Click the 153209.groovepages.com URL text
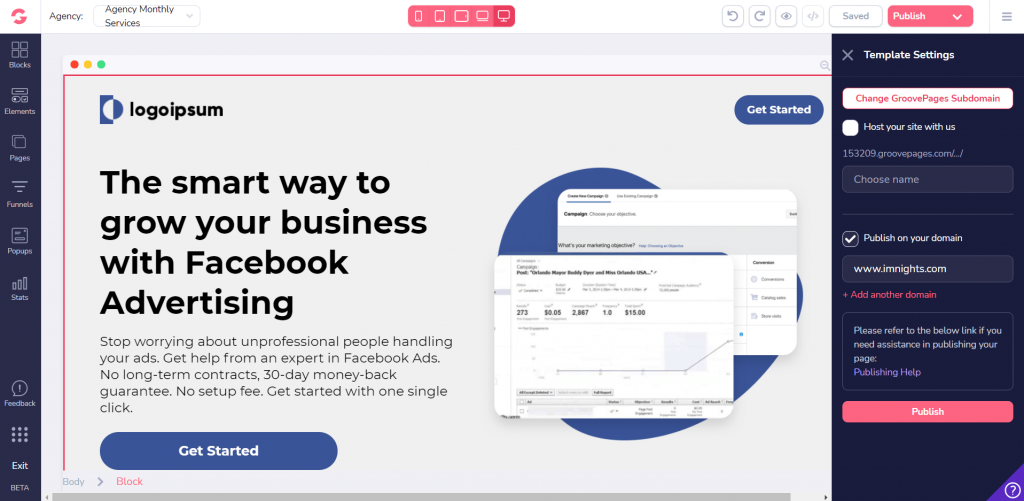1024x501 pixels. point(903,154)
